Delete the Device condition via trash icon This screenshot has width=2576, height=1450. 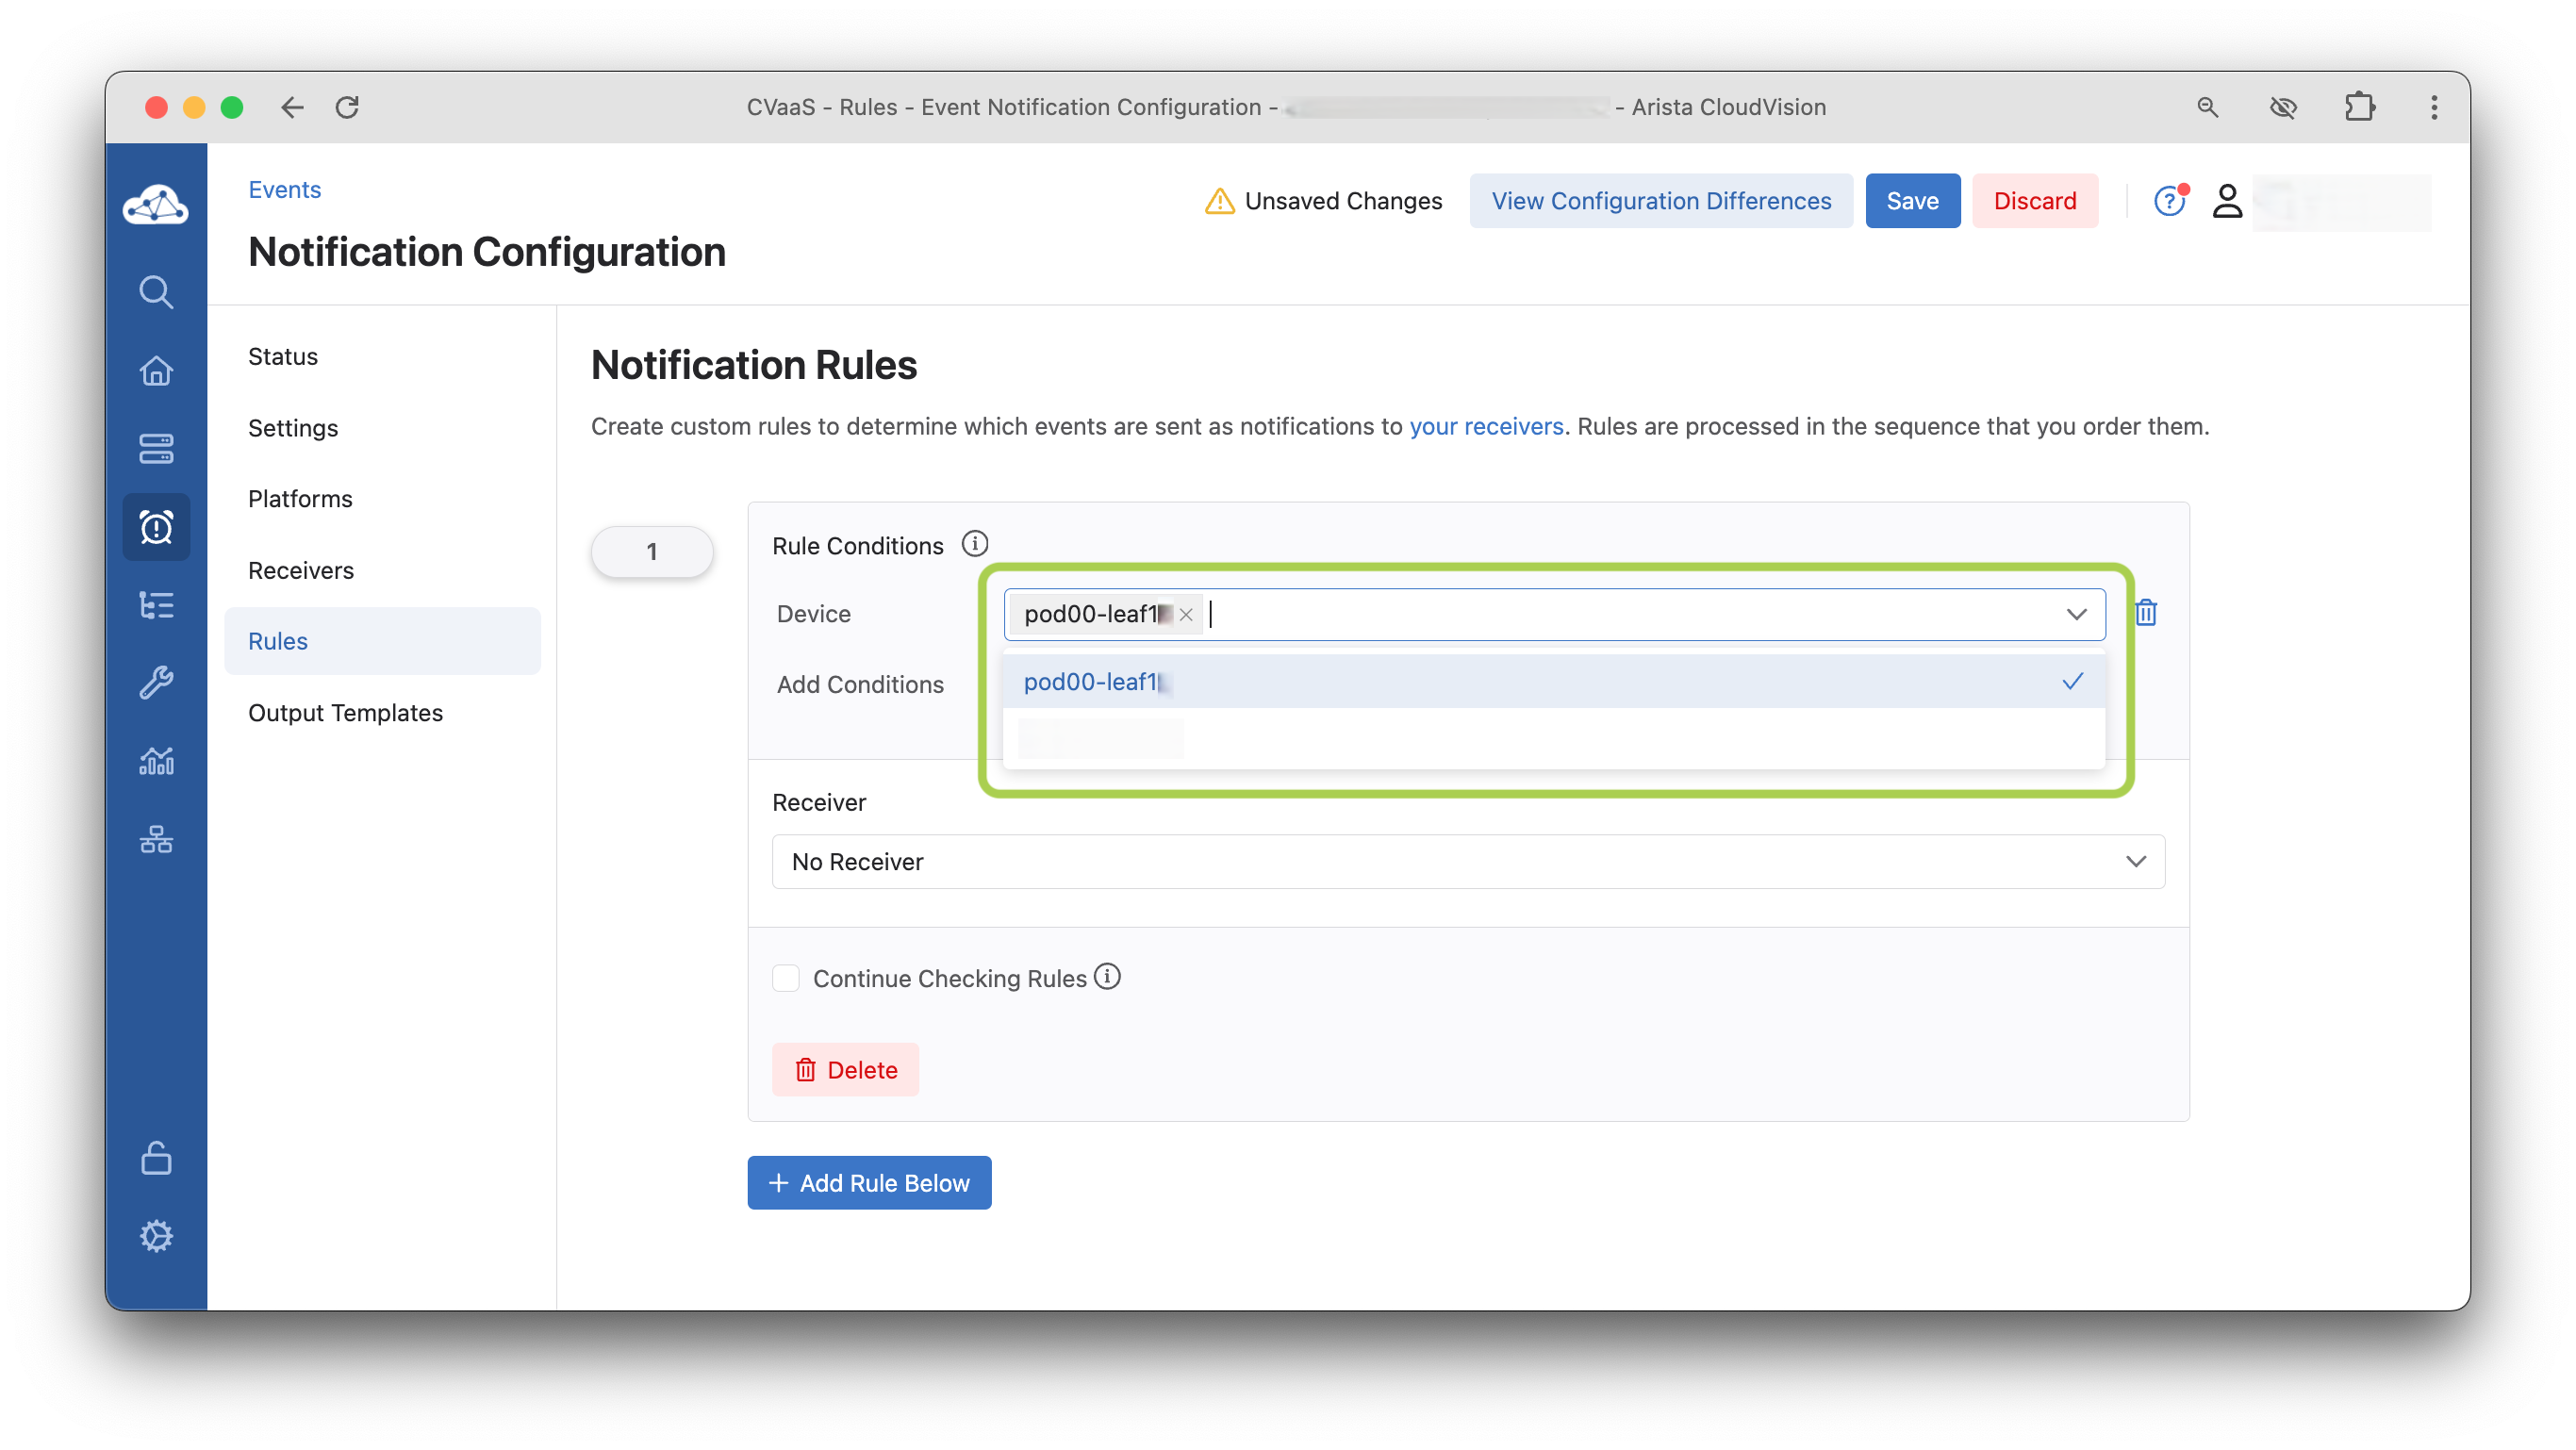click(2146, 613)
